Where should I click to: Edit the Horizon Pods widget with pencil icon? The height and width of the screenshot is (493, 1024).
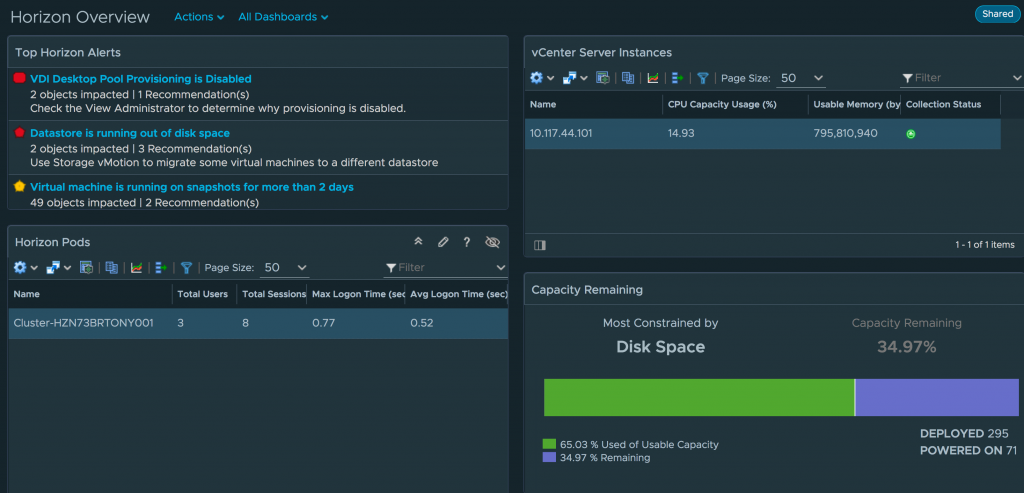[x=443, y=242]
